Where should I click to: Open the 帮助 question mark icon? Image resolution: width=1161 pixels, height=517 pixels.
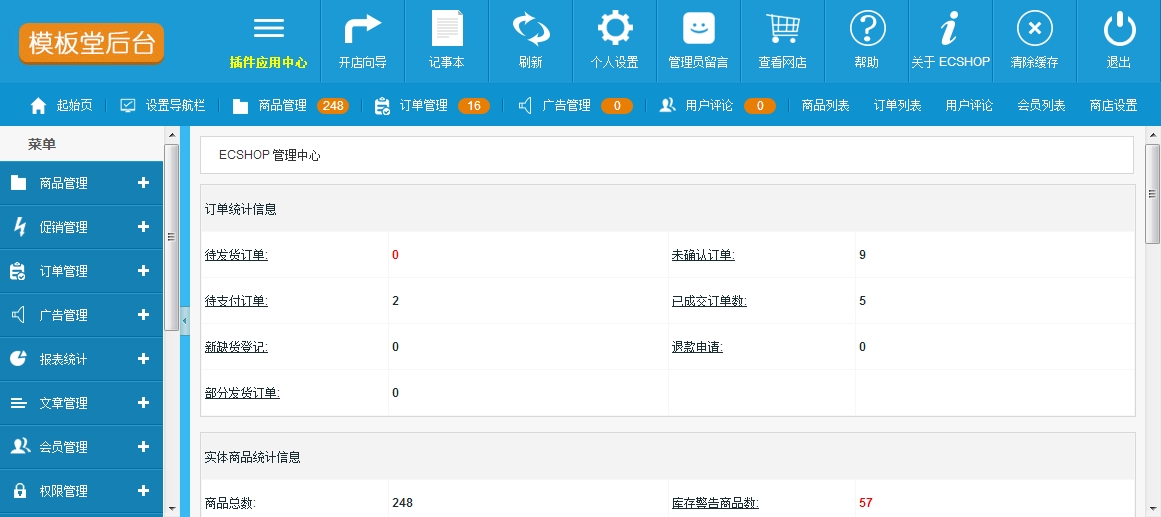pos(867,29)
